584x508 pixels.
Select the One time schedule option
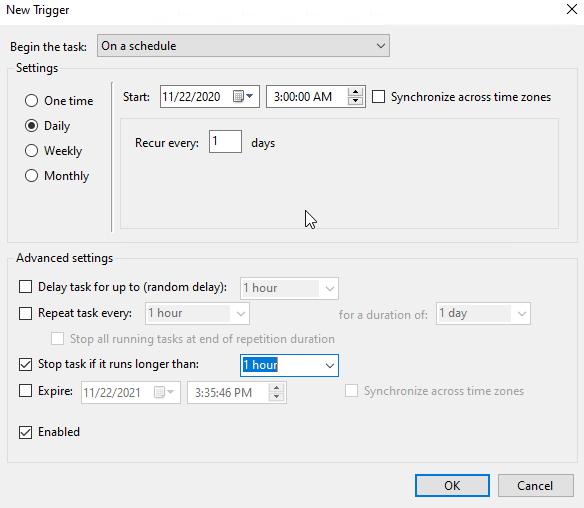point(31,101)
